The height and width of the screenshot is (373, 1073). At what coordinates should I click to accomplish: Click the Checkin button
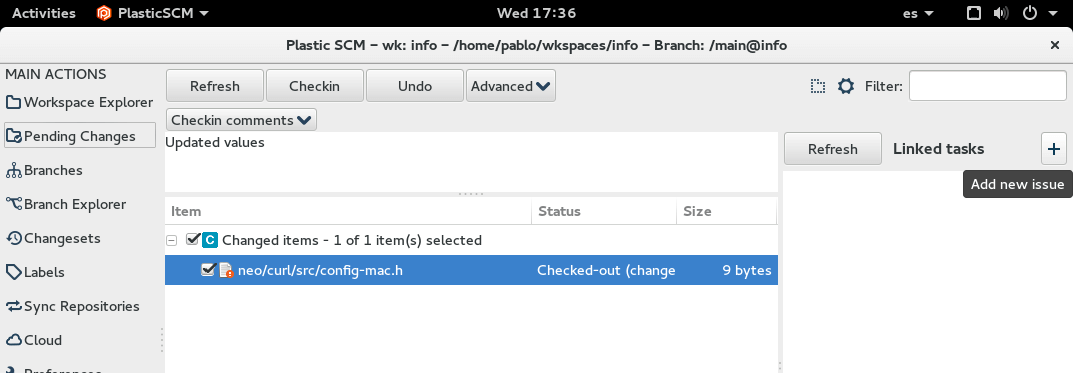(x=314, y=86)
